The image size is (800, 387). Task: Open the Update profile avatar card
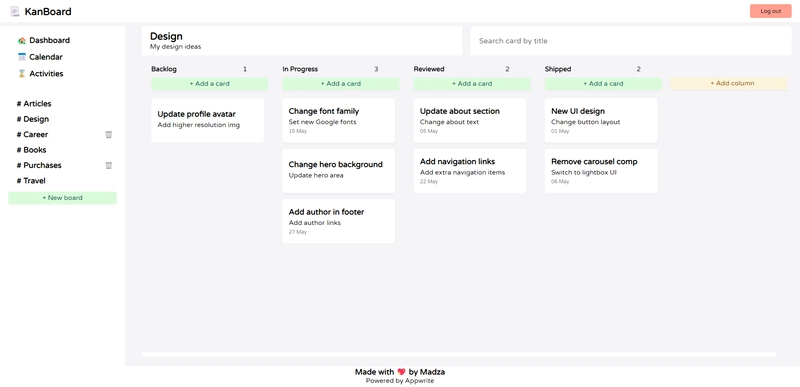(x=208, y=120)
